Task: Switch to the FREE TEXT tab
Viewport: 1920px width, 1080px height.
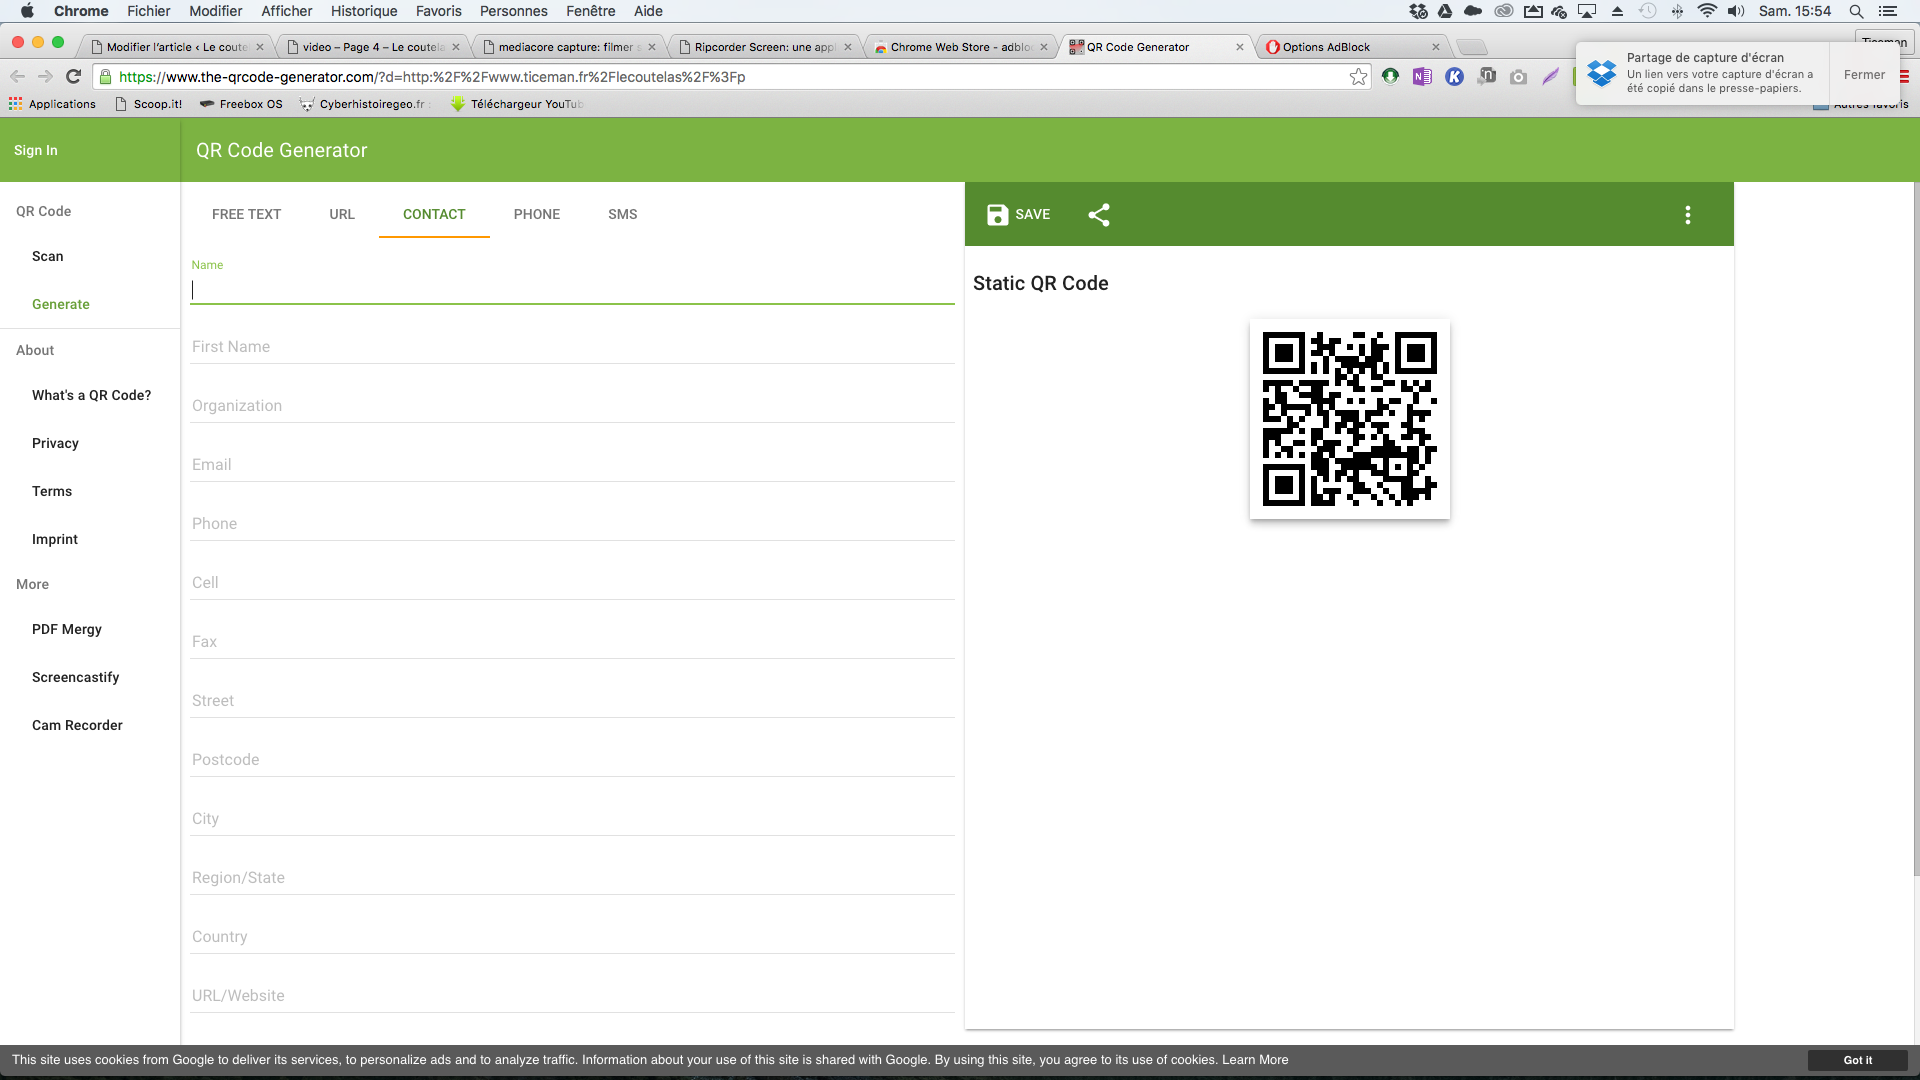Action: (246, 214)
